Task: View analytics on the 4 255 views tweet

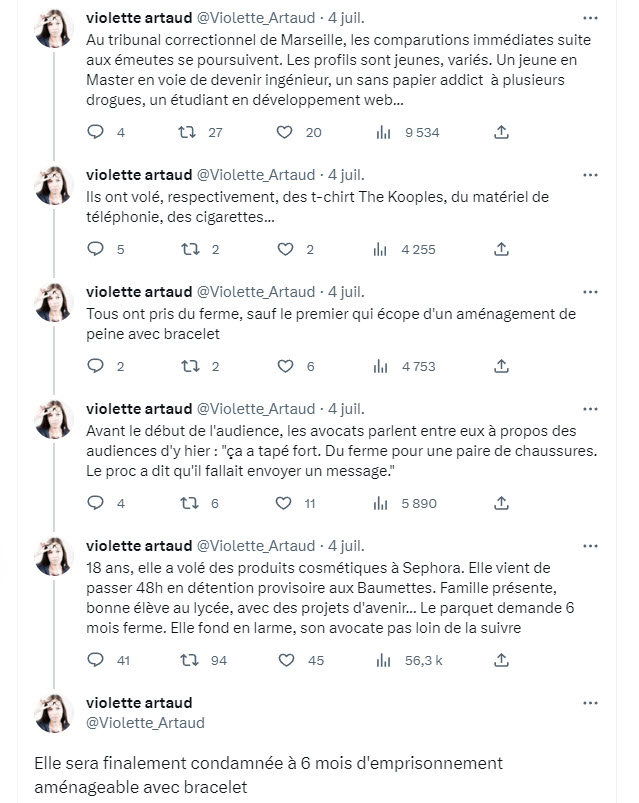Action: click(382, 249)
